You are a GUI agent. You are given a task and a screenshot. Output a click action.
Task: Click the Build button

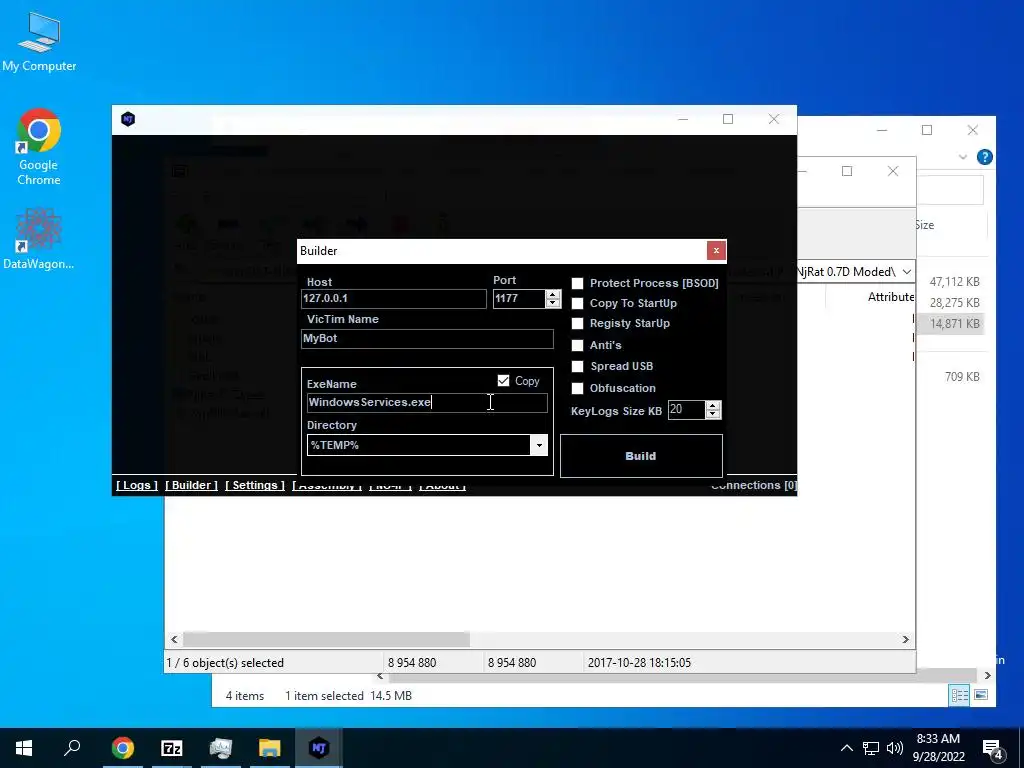pos(641,456)
